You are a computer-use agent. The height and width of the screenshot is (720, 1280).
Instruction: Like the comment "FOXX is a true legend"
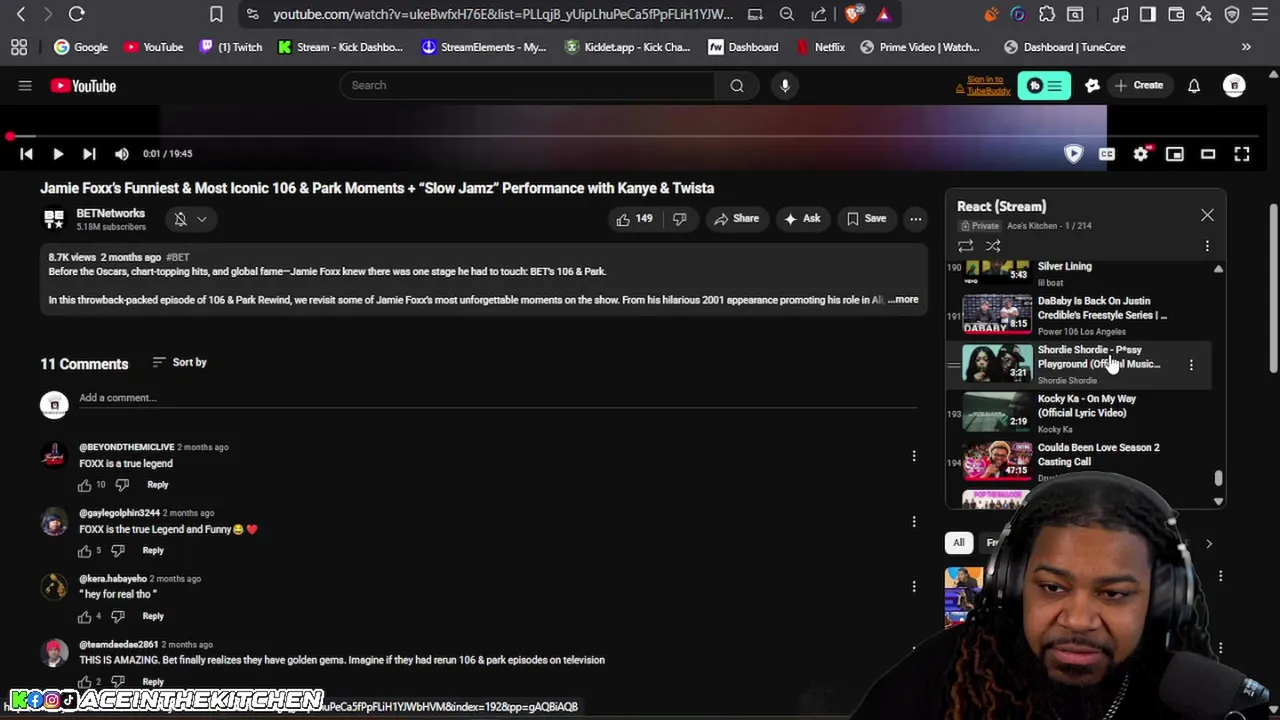point(84,485)
